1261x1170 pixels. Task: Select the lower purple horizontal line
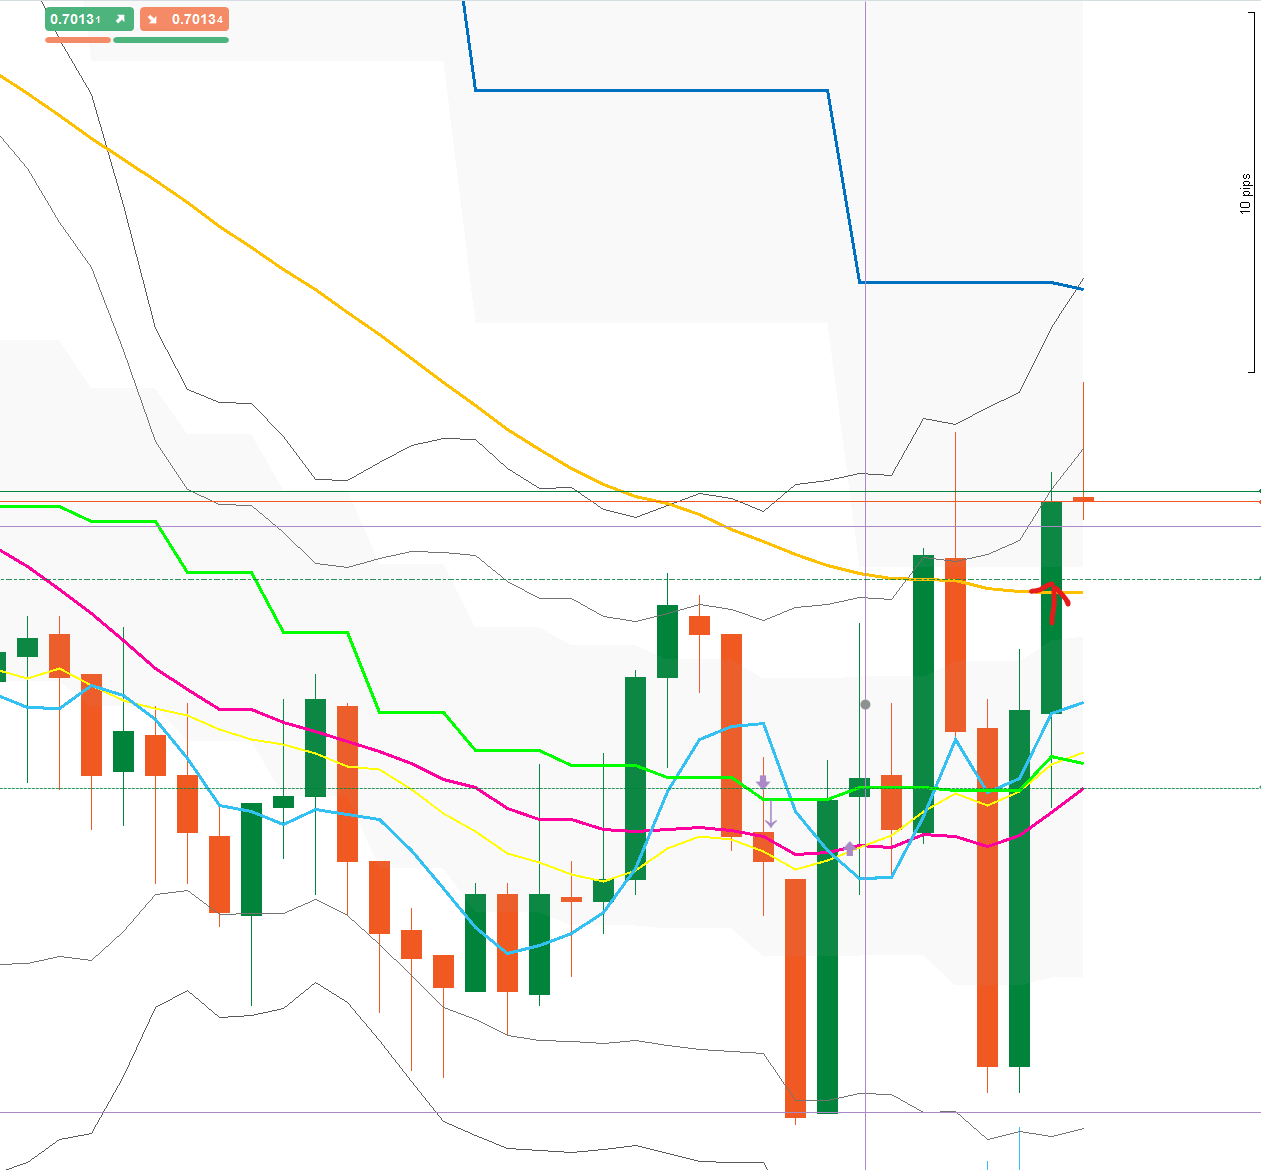pos(630,1112)
